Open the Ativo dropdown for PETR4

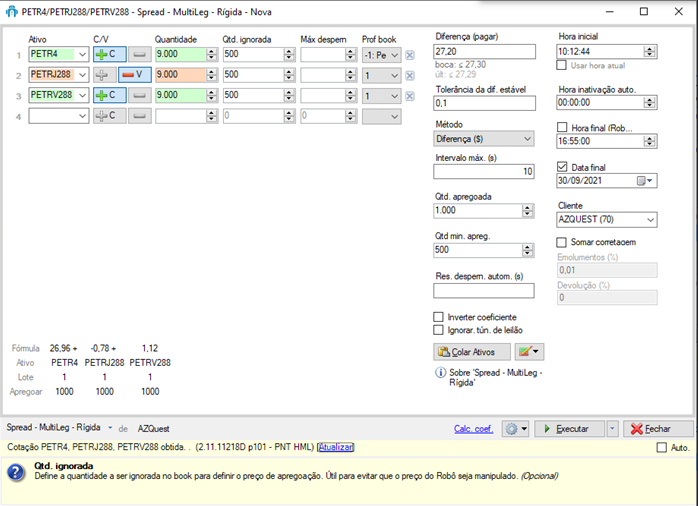point(82,54)
